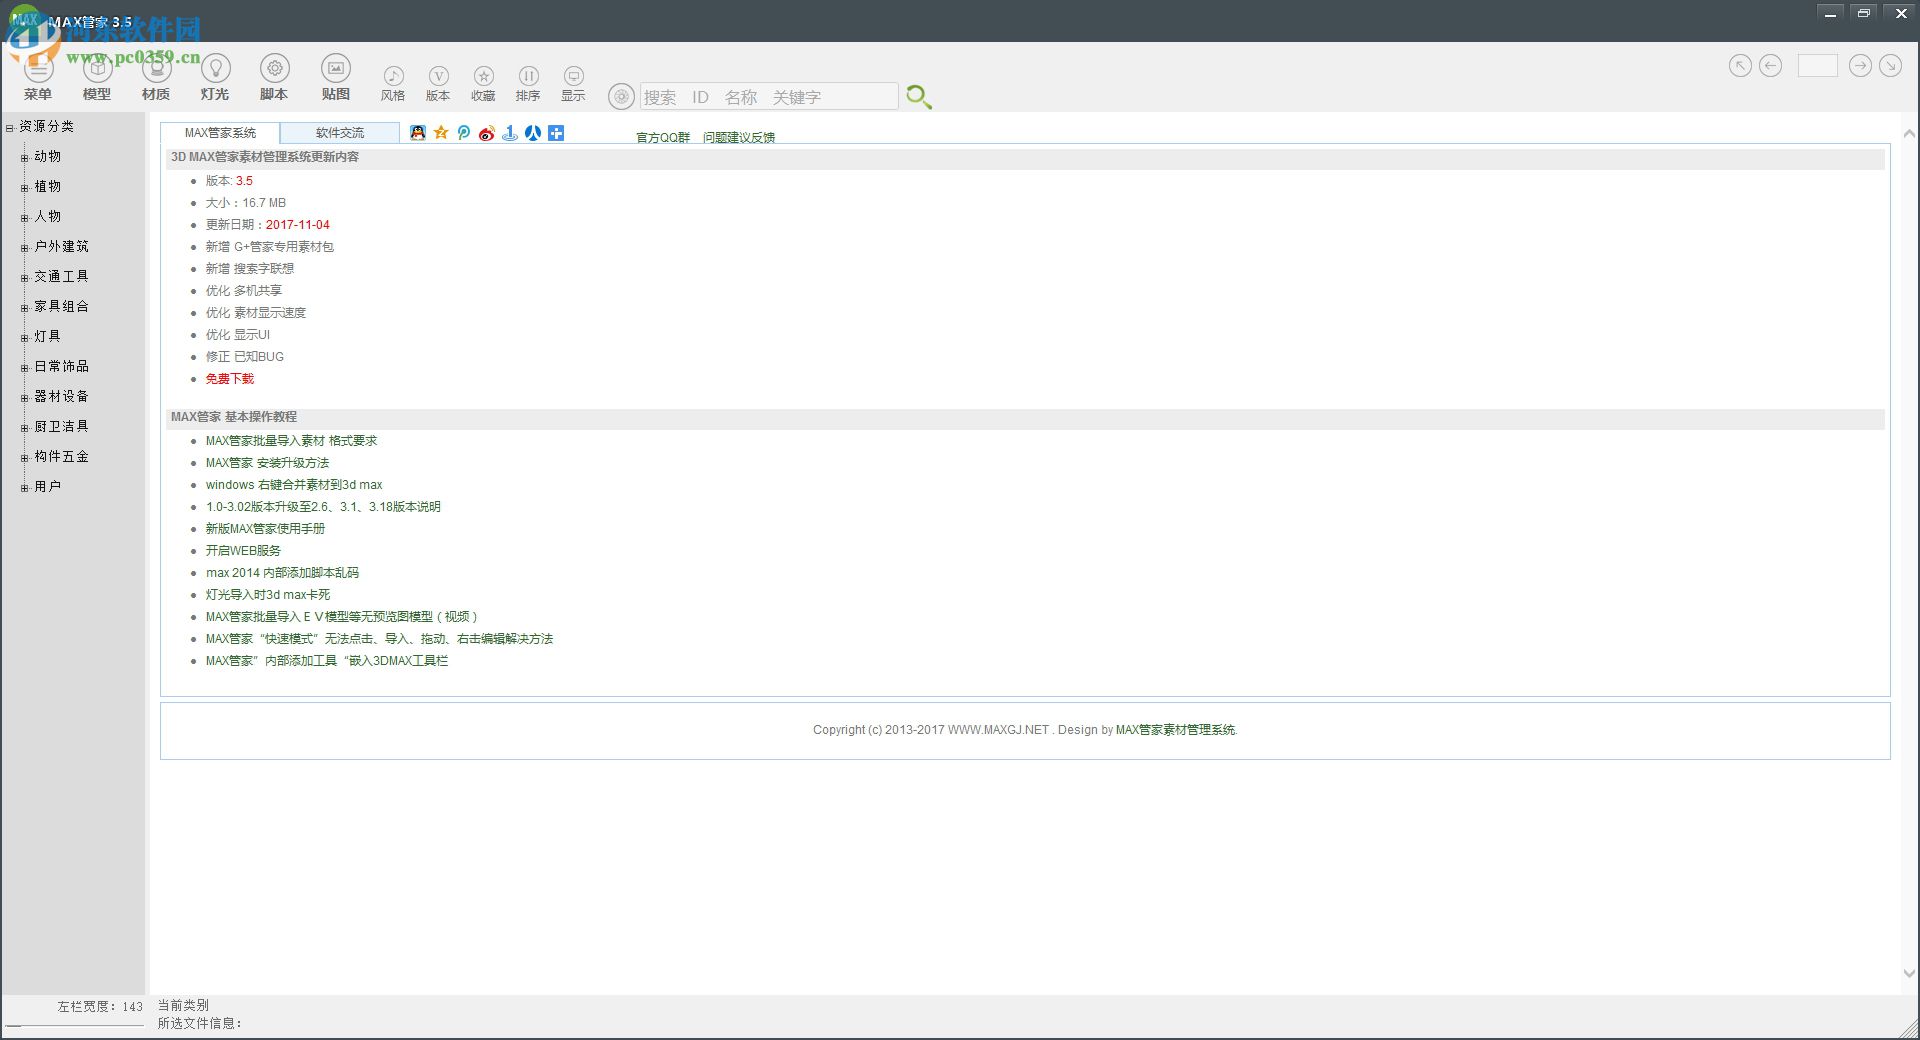The image size is (1920, 1040).
Task: Open the MAX管家 安装升级方法 tutorial
Action: 267,463
